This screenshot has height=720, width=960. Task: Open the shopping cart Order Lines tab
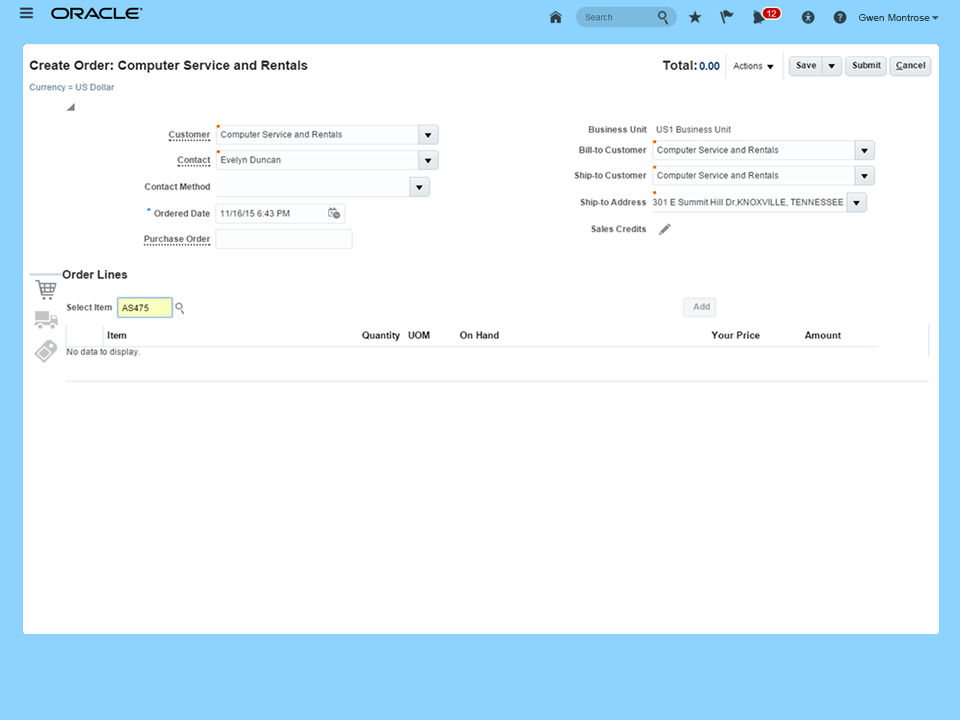click(x=46, y=289)
